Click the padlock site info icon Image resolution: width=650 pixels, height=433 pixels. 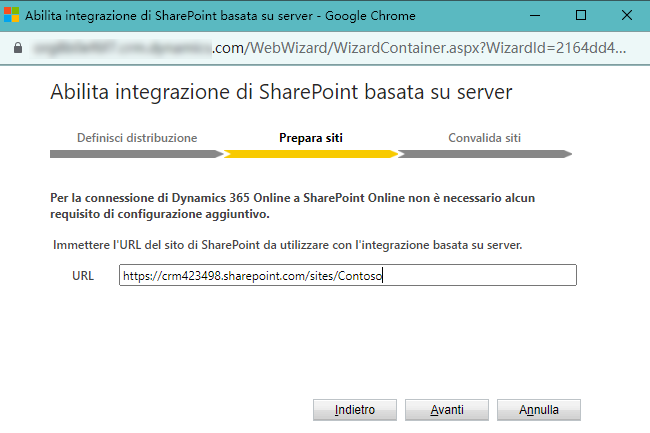click(18, 48)
